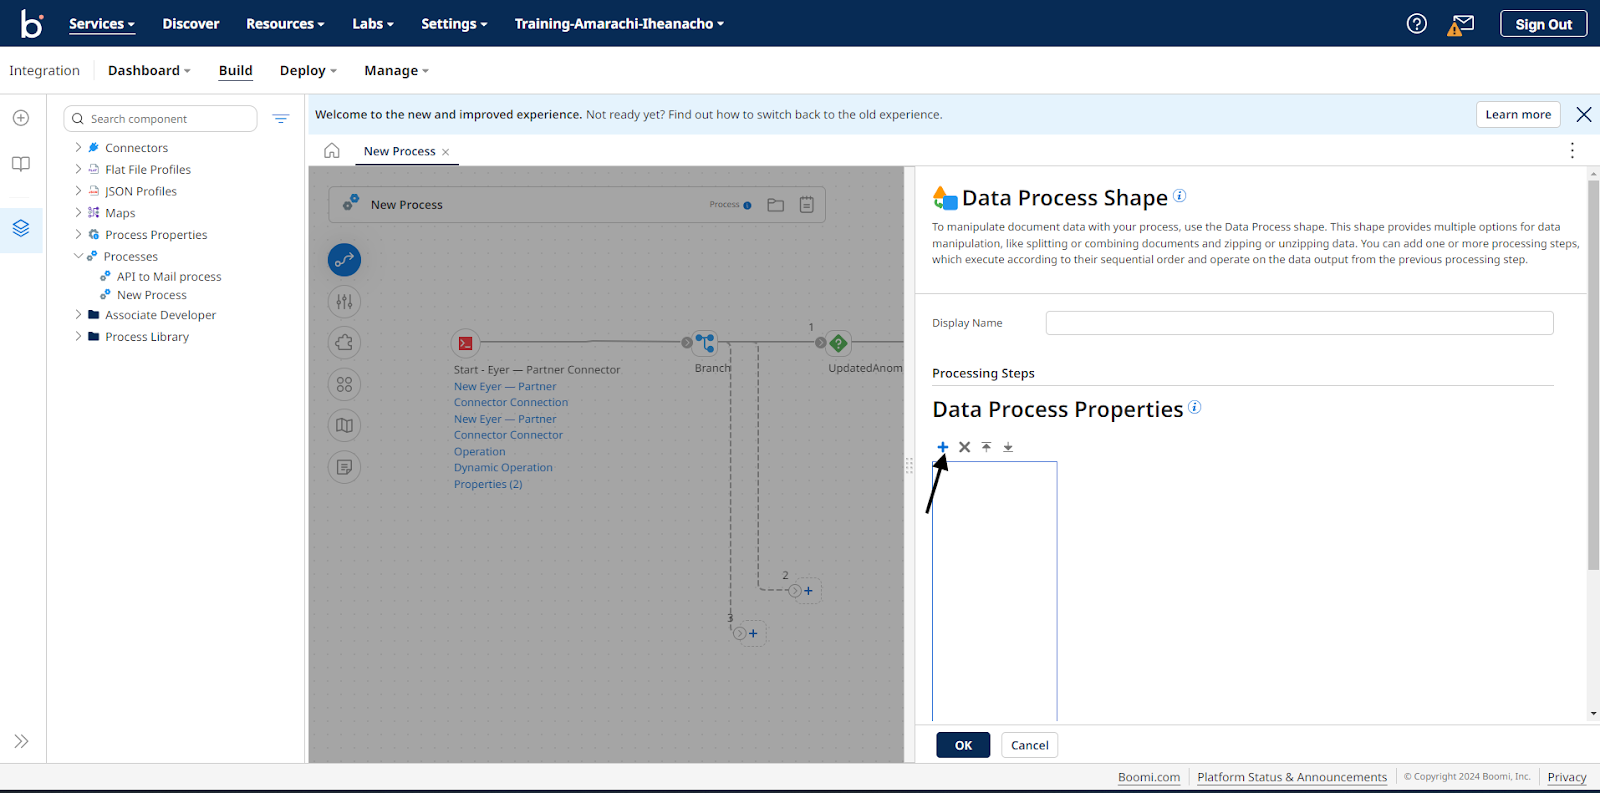Open the Labs dropdown
Image resolution: width=1600 pixels, height=793 pixels.
(x=373, y=24)
